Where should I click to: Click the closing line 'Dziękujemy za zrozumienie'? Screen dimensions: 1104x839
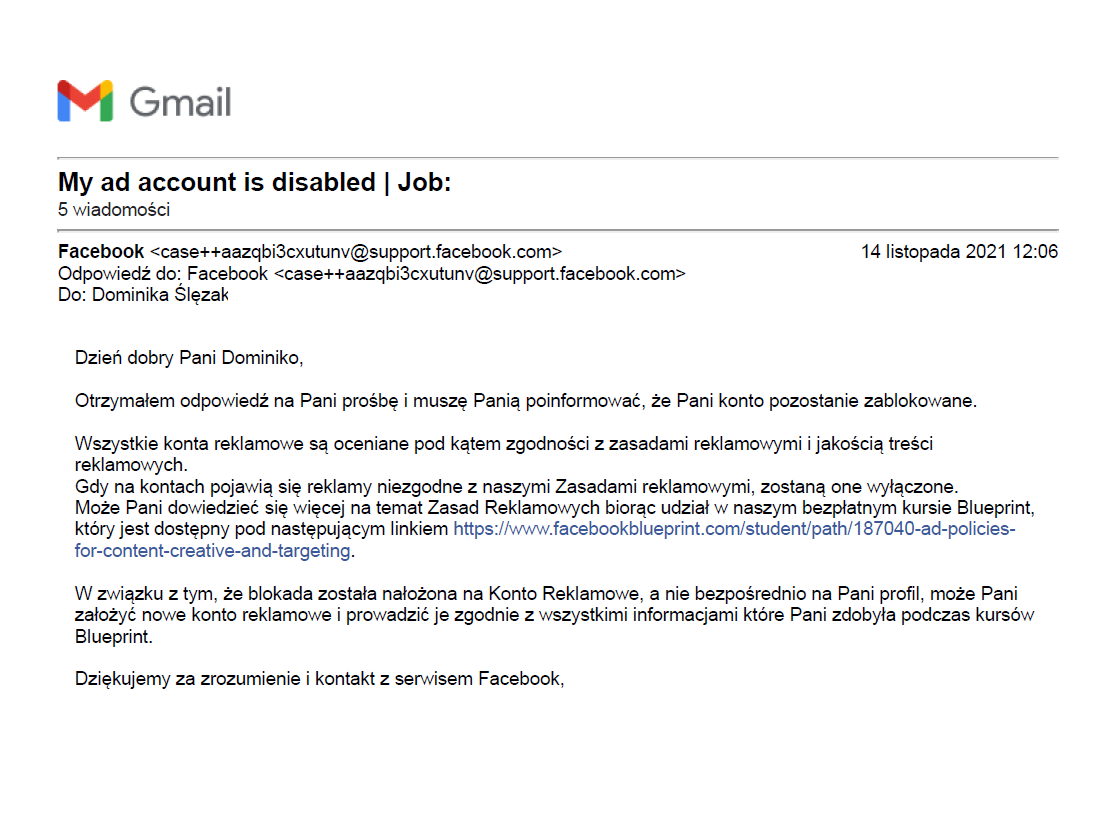[320, 679]
